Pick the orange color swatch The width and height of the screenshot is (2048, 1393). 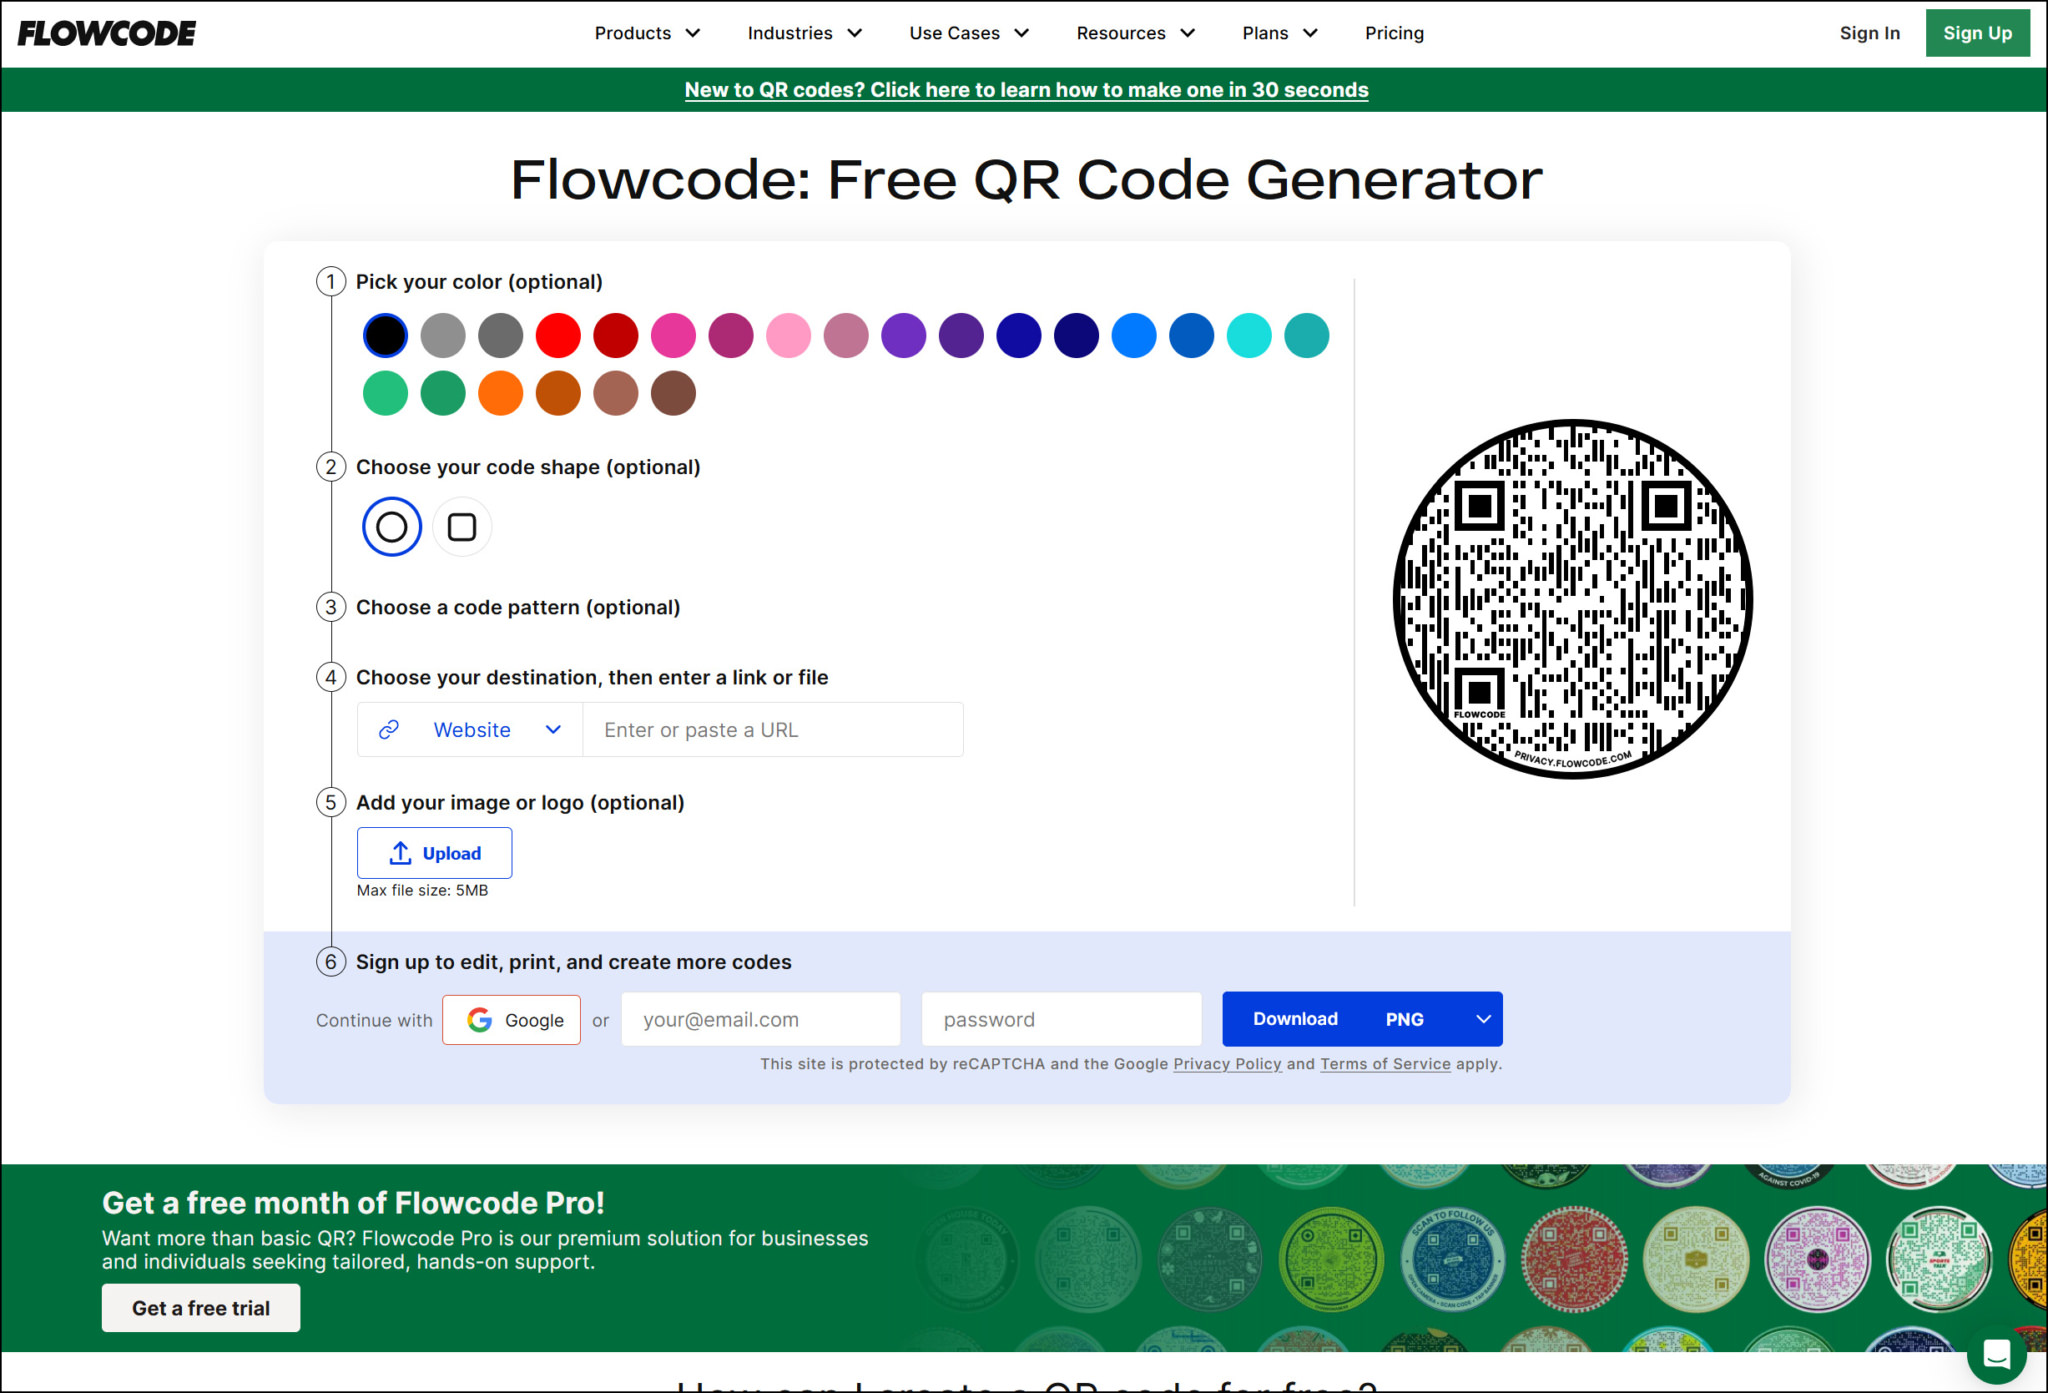click(500, 393)
